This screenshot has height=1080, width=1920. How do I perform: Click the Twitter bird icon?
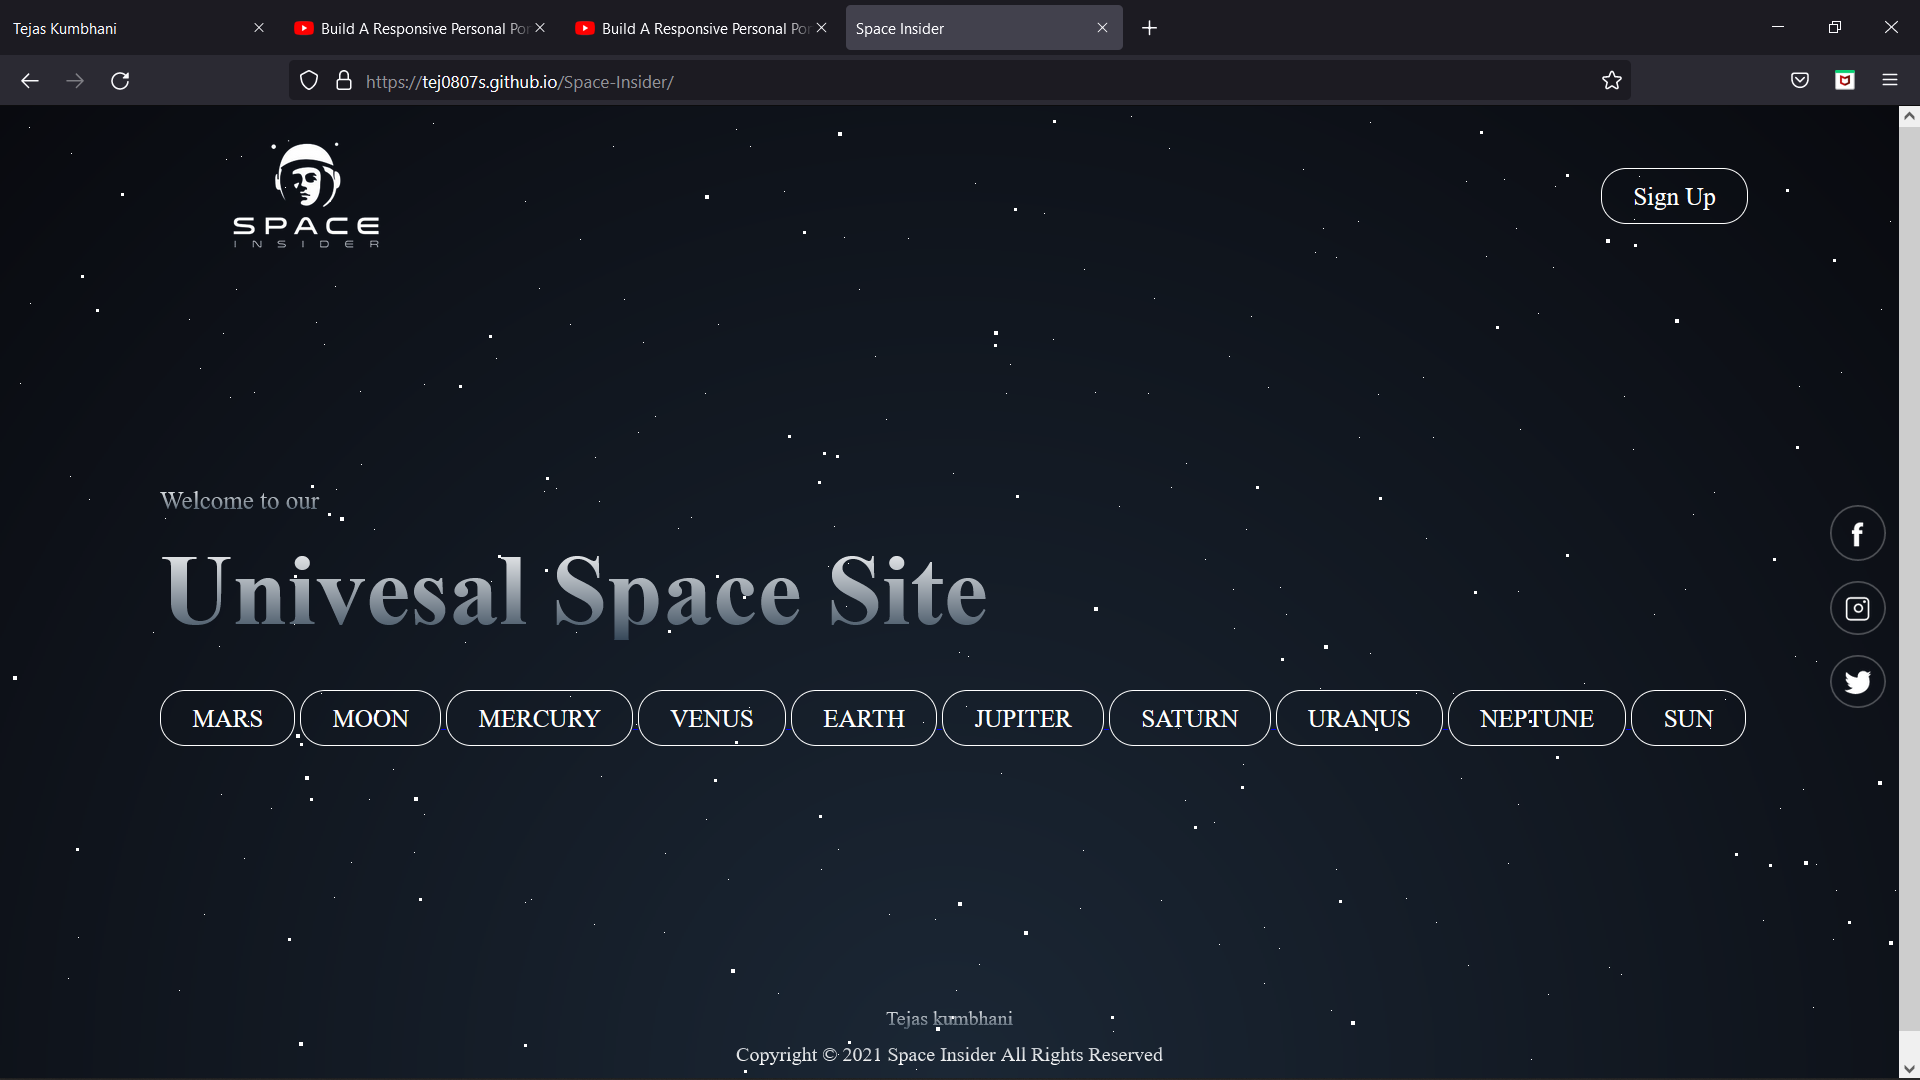coord(1857,682)
